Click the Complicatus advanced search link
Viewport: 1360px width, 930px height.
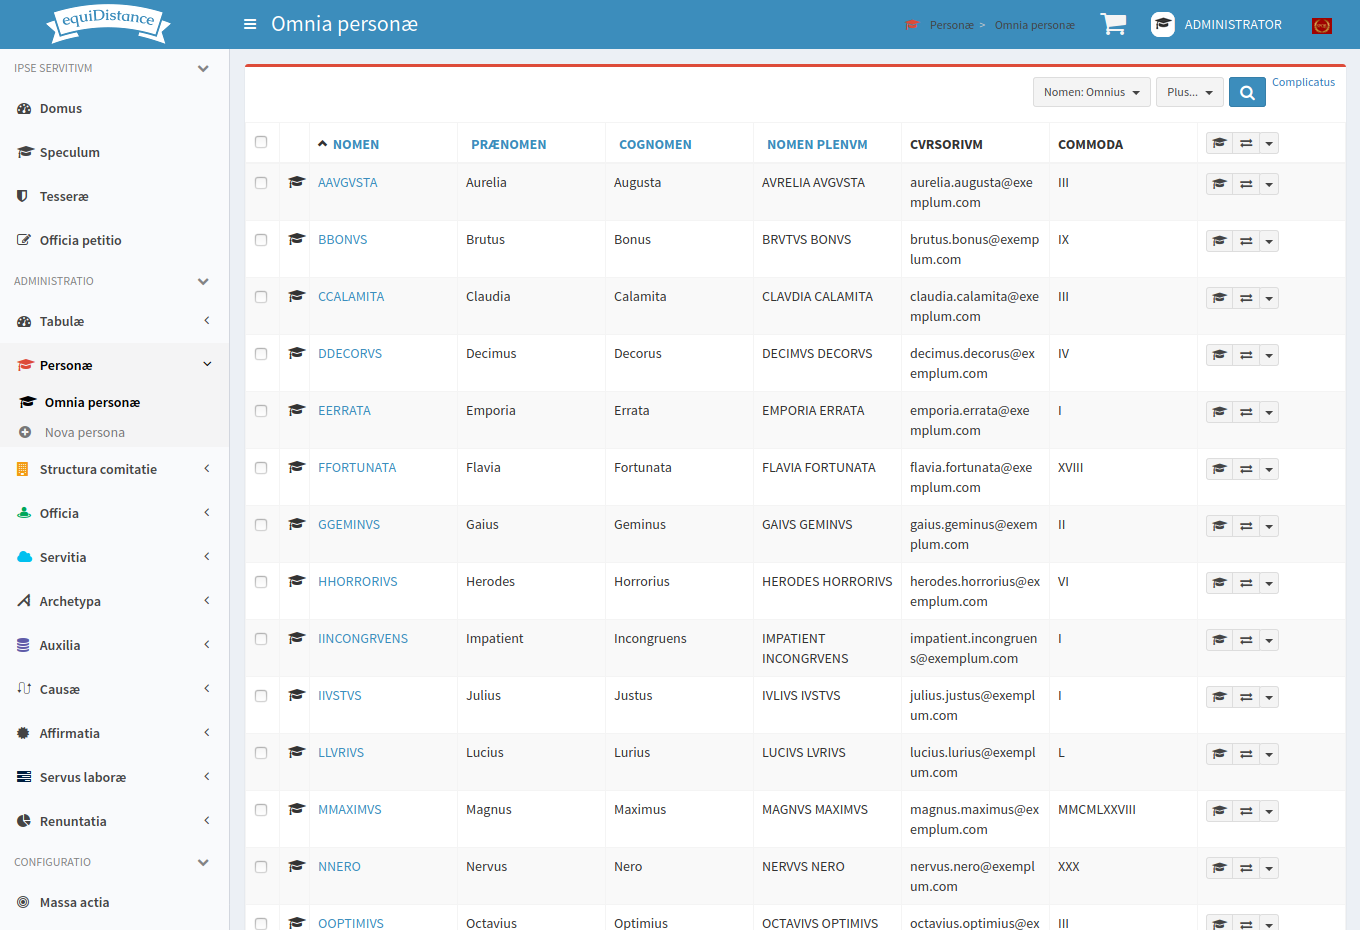(1303, 82)
